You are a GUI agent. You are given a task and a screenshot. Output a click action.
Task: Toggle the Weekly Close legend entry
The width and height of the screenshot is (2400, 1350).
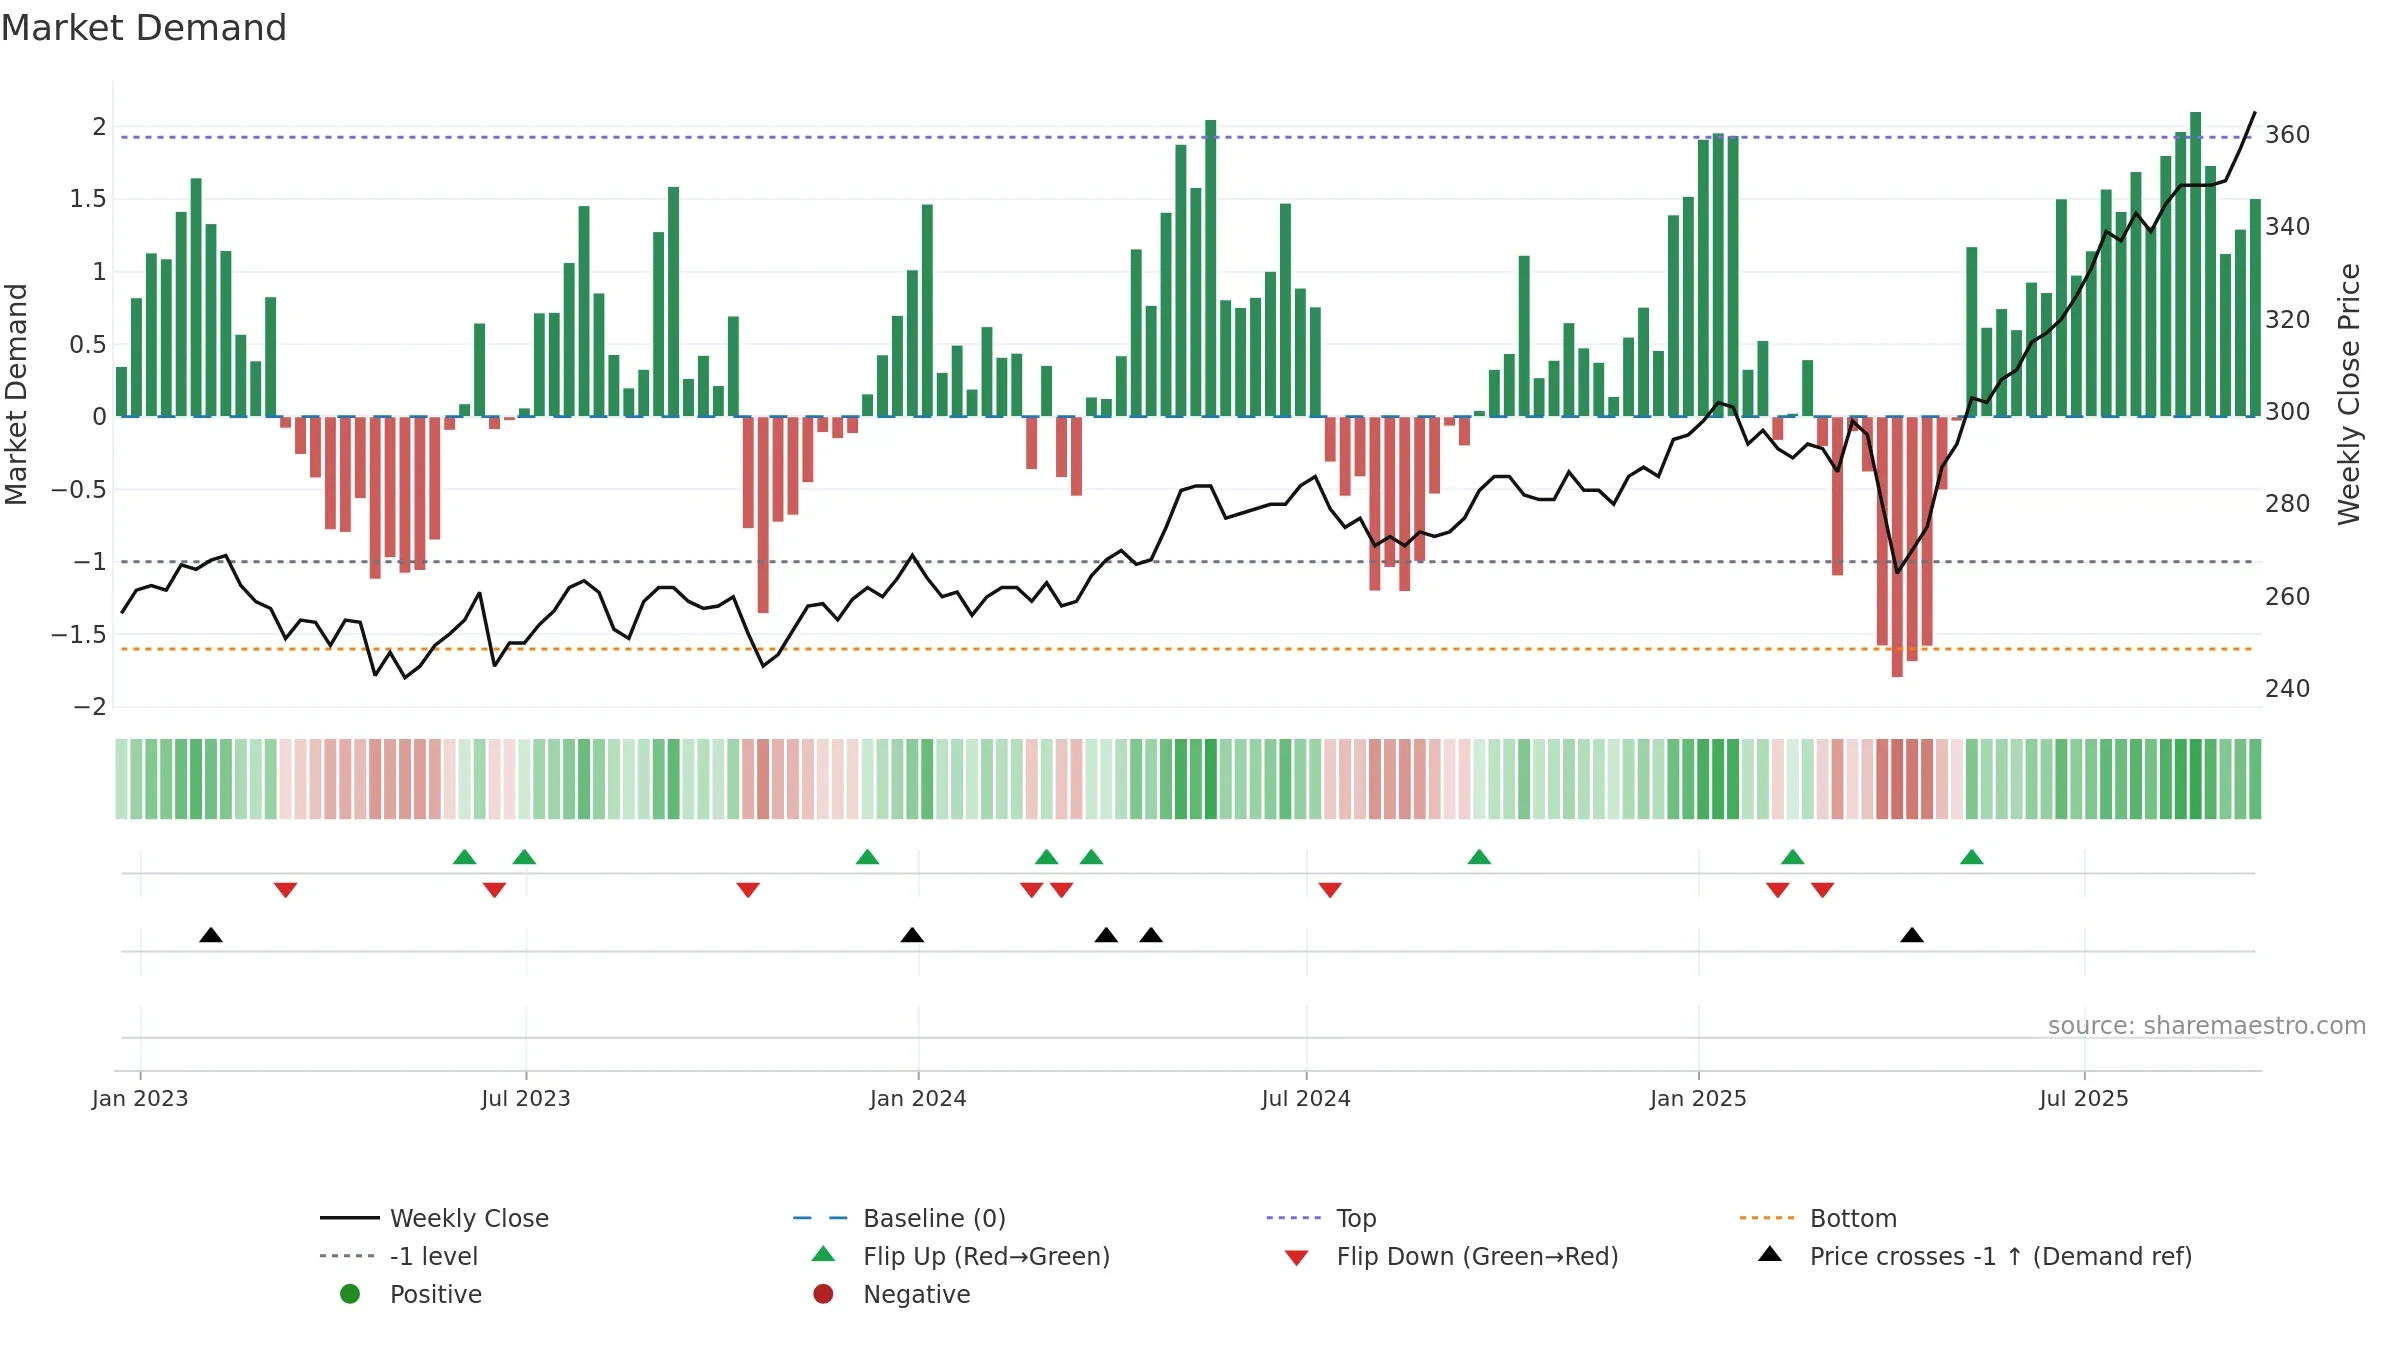[x=434, y=1218]
